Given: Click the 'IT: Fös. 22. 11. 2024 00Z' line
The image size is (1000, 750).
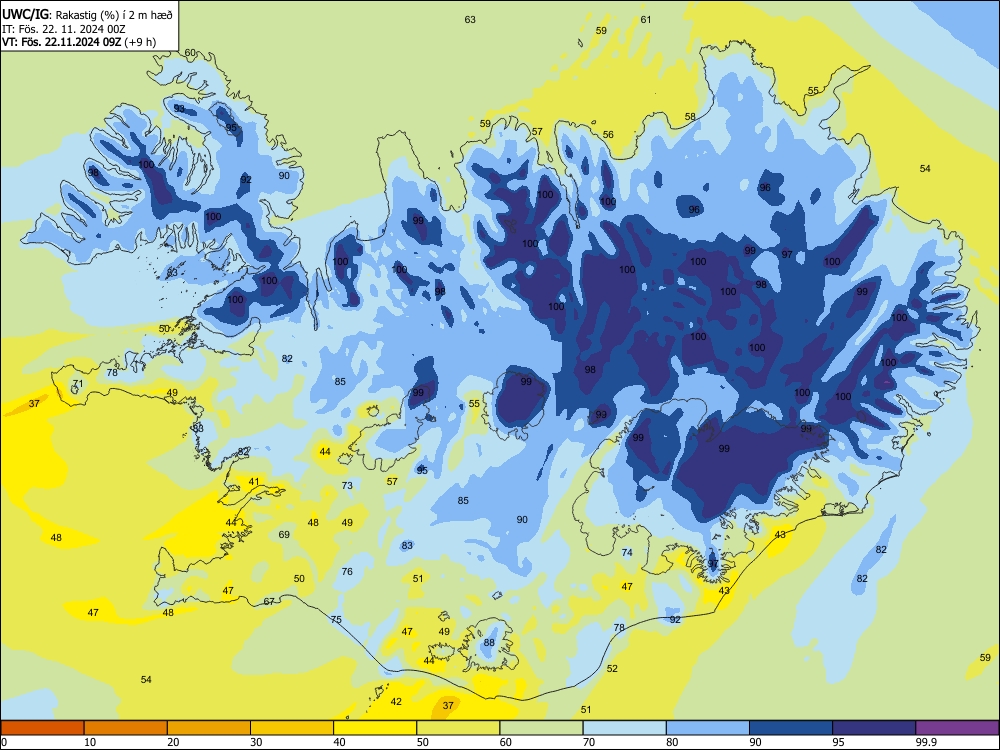Looking at the screenshot, I should pyautogui.click(x=64, y=29).
